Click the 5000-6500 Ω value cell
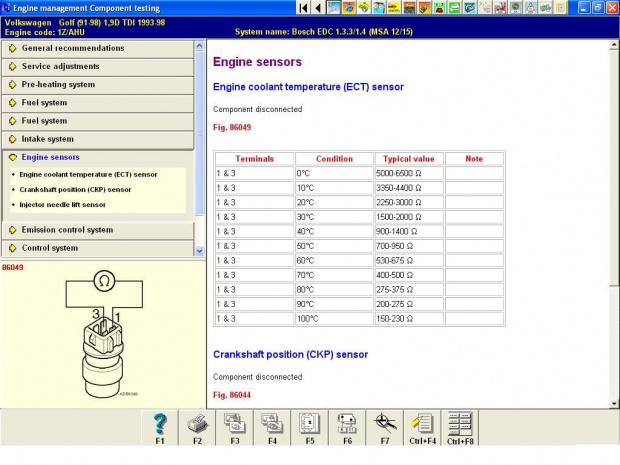The height and width of the screenshot is (465, 620). point(409,174)
